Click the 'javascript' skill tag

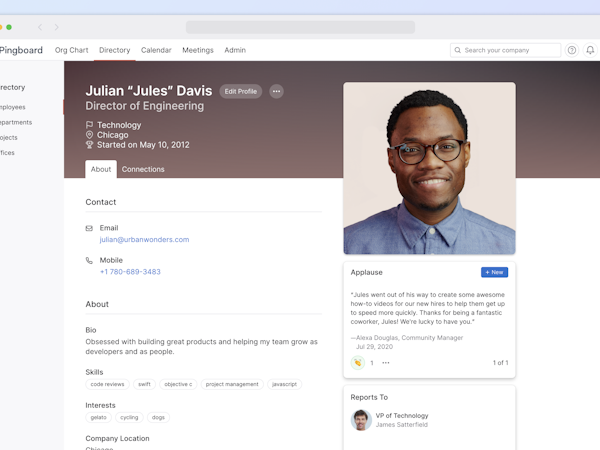tap(284, 384)
